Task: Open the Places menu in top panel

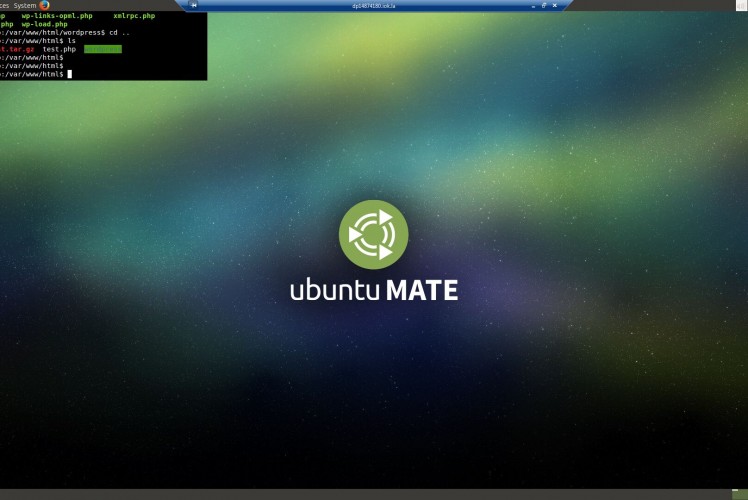Action: pos(4,5)
